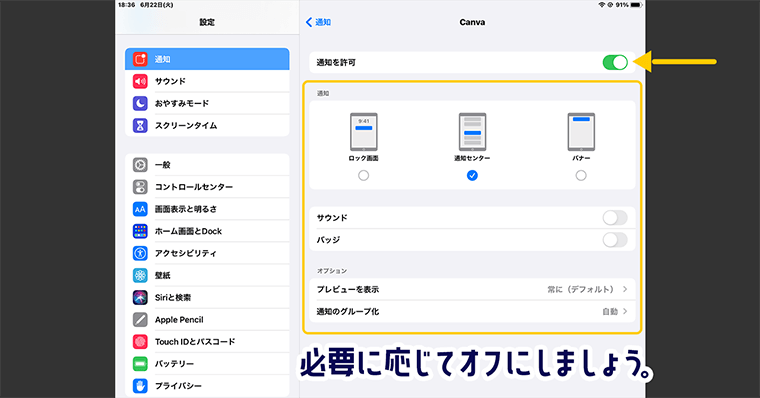Tap the 設定 sidebar title
This screenshot has width=760, height=398.
(207, 22)
